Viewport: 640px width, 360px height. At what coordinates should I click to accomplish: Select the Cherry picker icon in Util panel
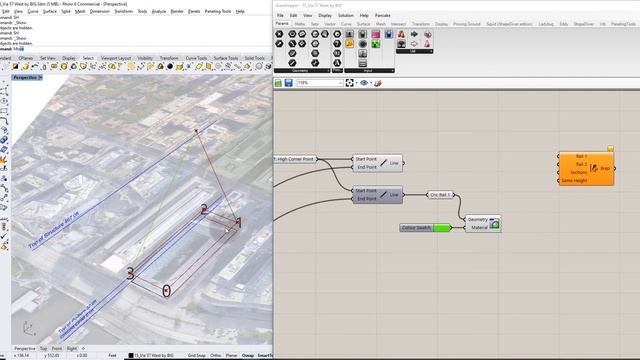401,34
